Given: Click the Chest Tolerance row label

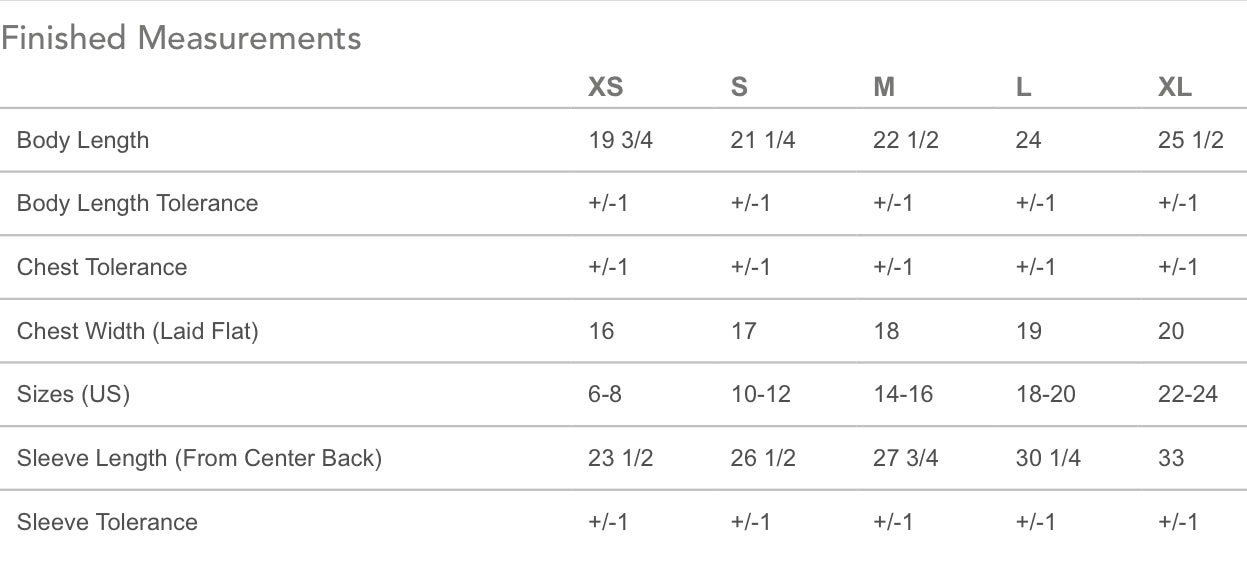Looking at the screenshot, I should pos(102,267).
